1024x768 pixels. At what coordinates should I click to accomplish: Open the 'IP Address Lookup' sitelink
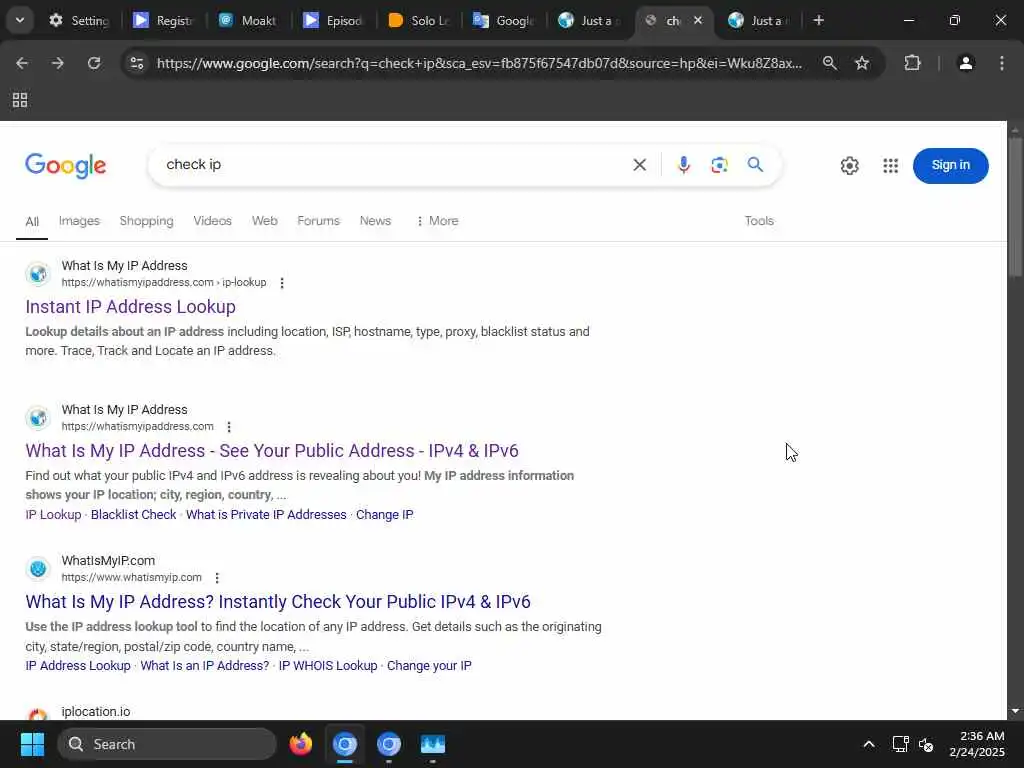[78, 665]
